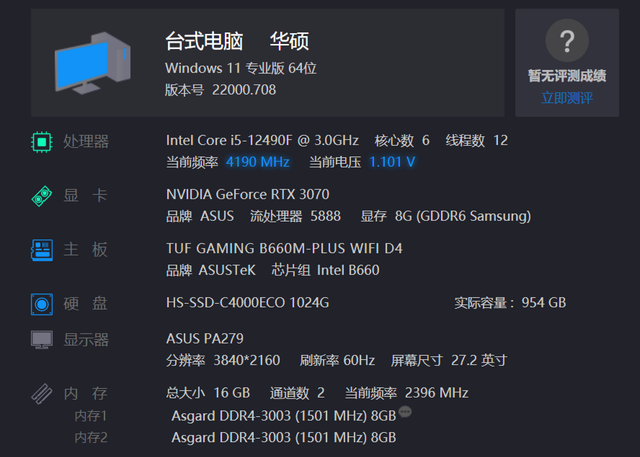Click the 内存2 Asgard DDR4-3003 8GB entry

[x=284, y=438]
